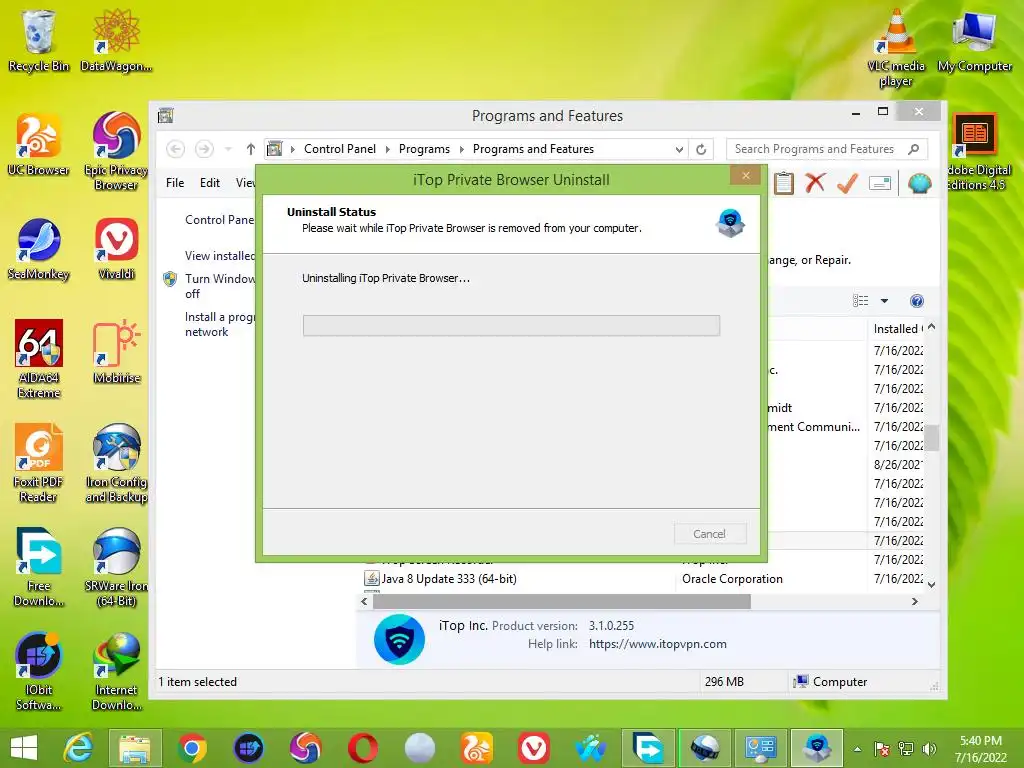Click Oracle Corporation publisher cell
Screen dimensions: 1024x768
pyautogui.click(x=732, y=579)
